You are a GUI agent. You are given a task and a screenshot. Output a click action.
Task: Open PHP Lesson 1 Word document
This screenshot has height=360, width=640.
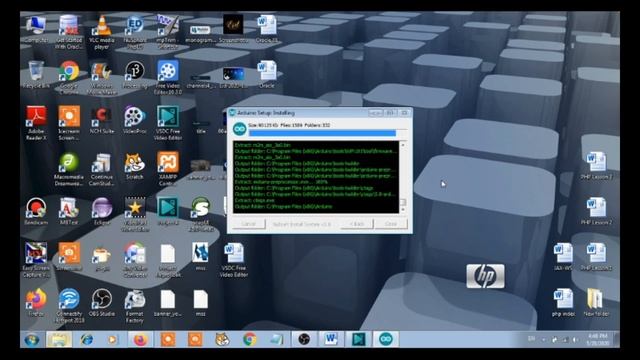point(596,166)
